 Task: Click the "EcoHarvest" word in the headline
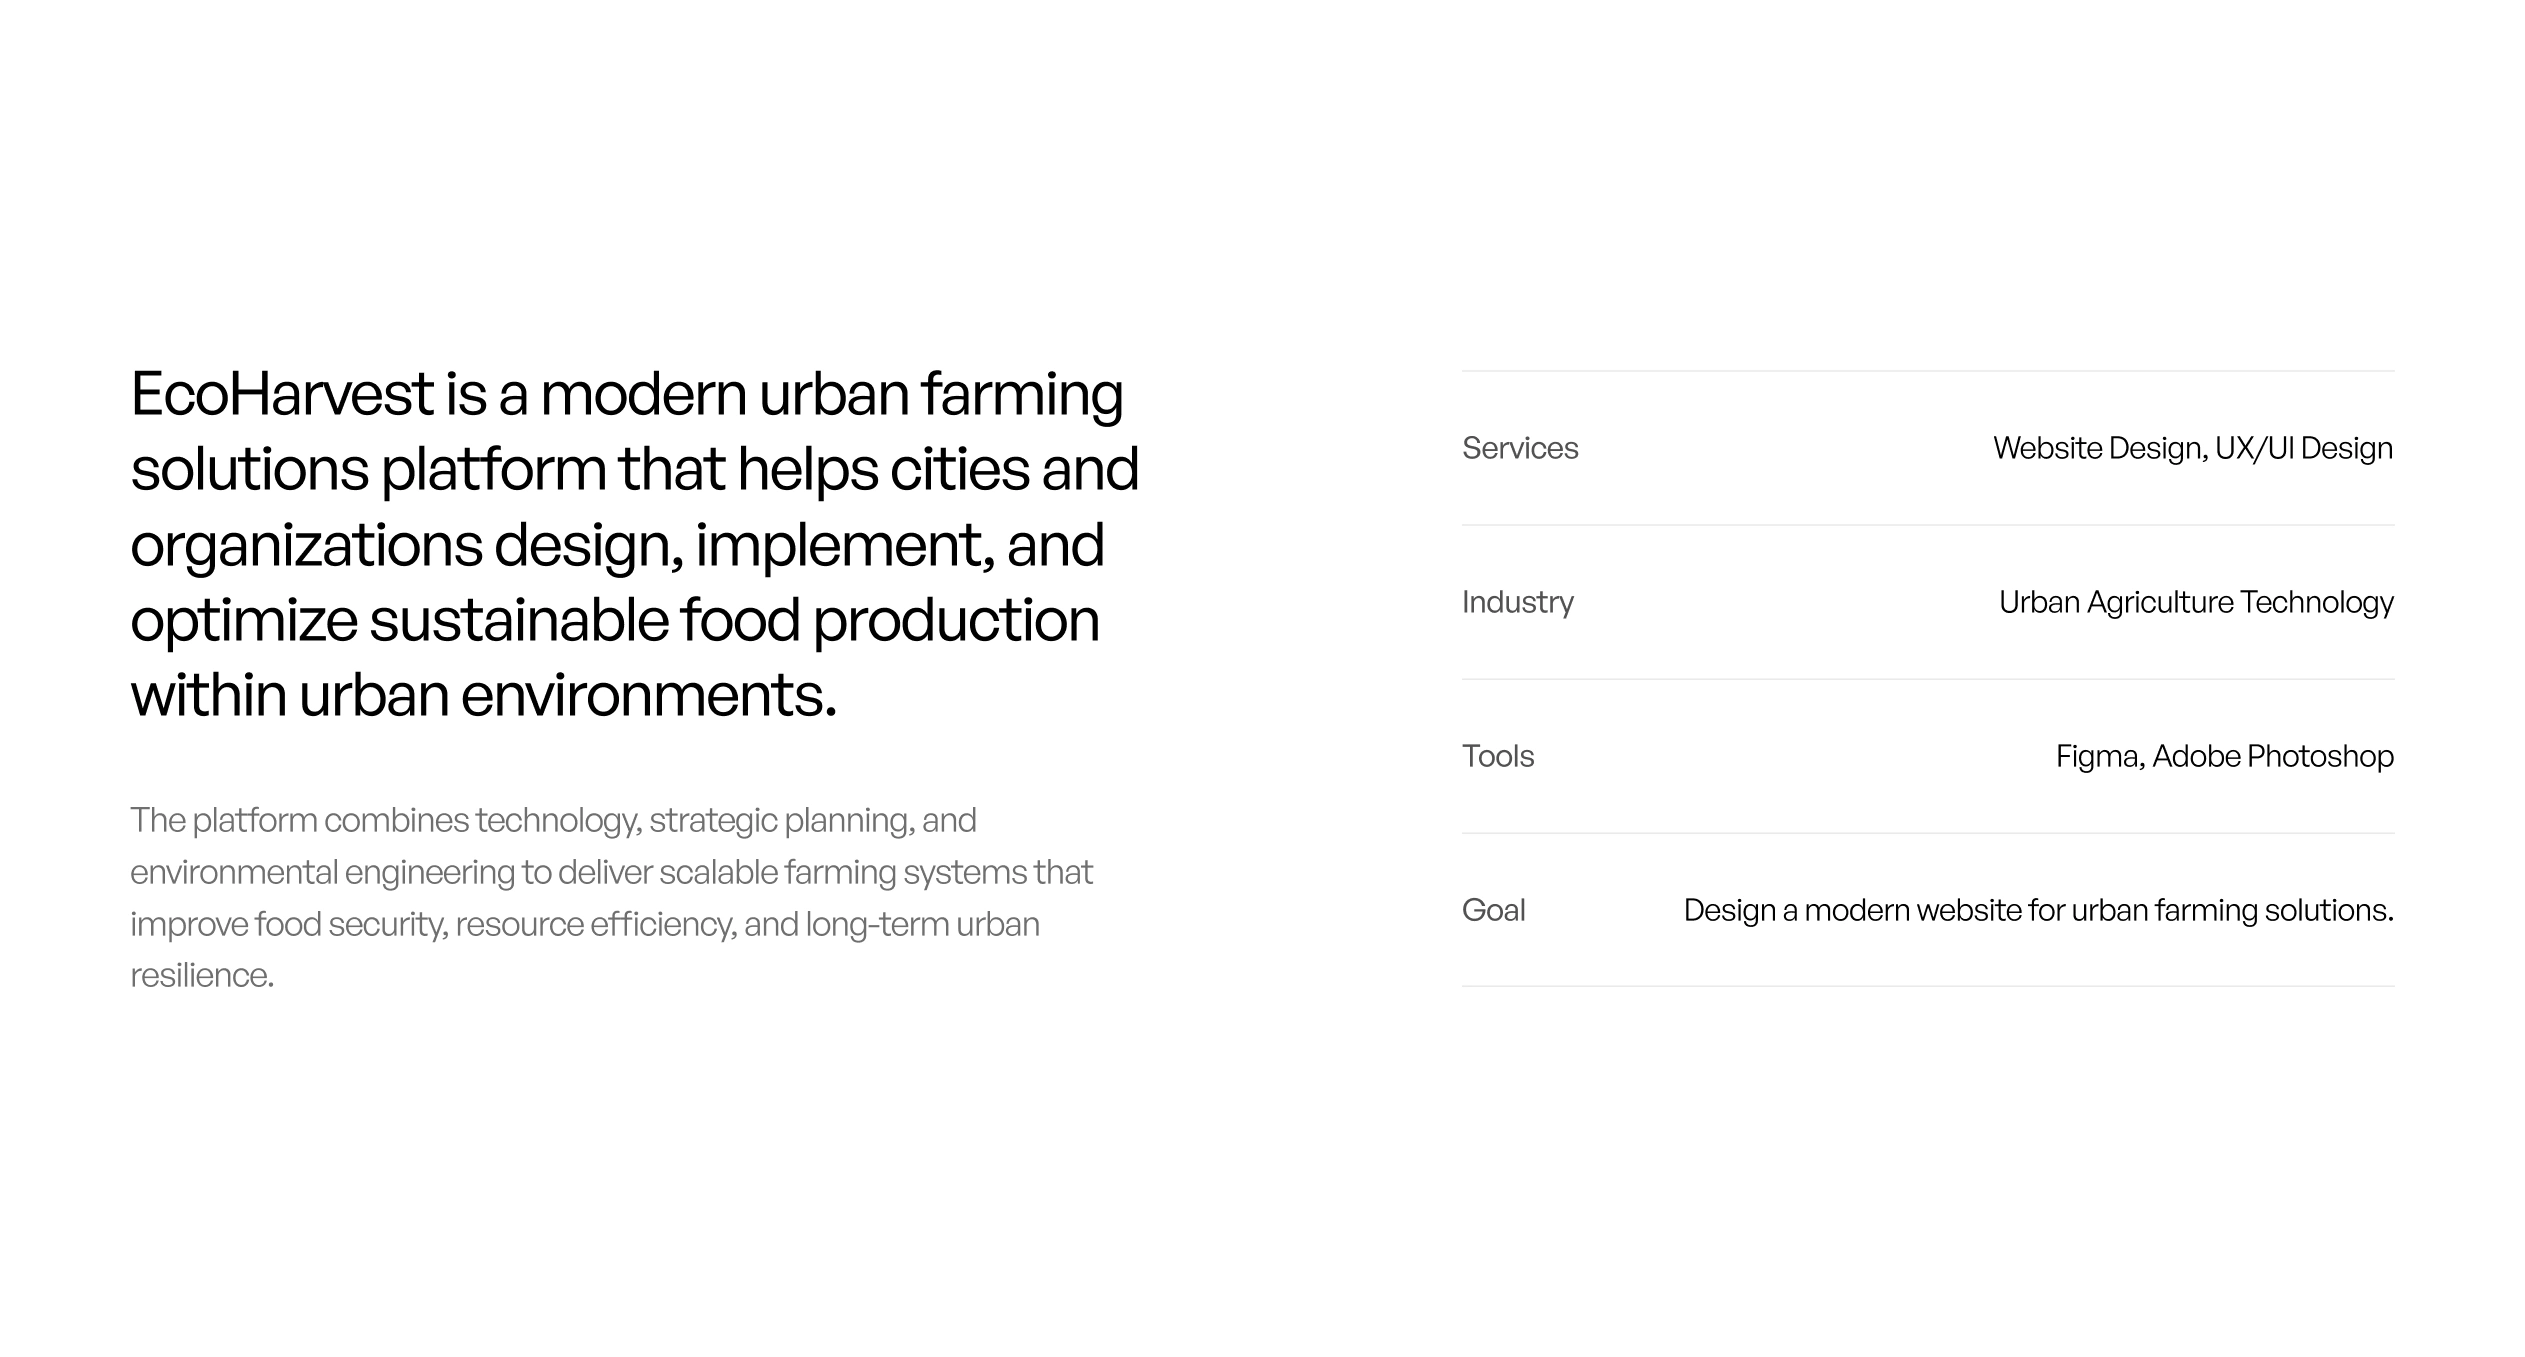(x=282, y=394)
